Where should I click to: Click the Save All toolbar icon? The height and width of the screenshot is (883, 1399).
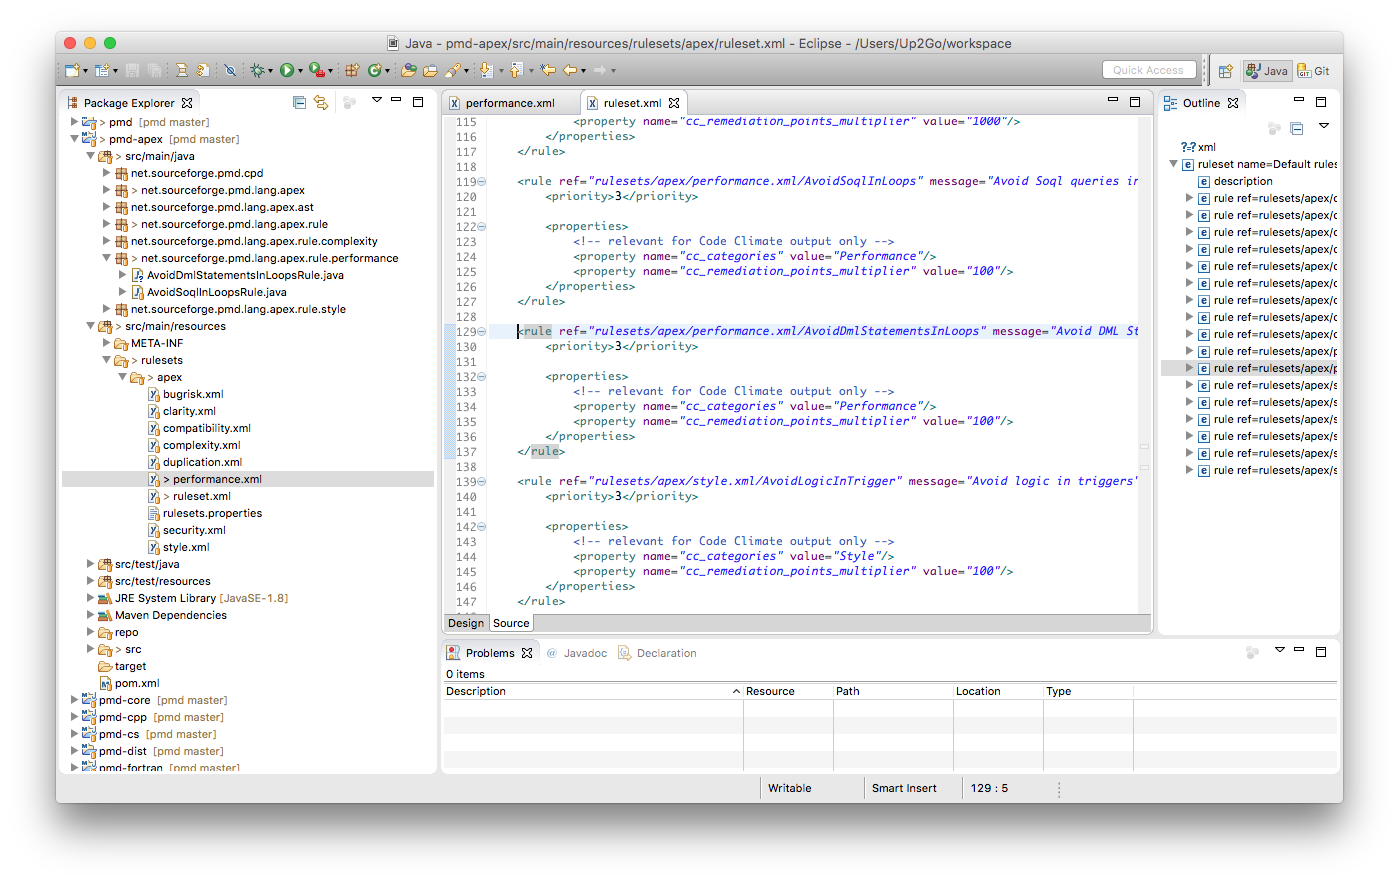click(x=154, y=70)
